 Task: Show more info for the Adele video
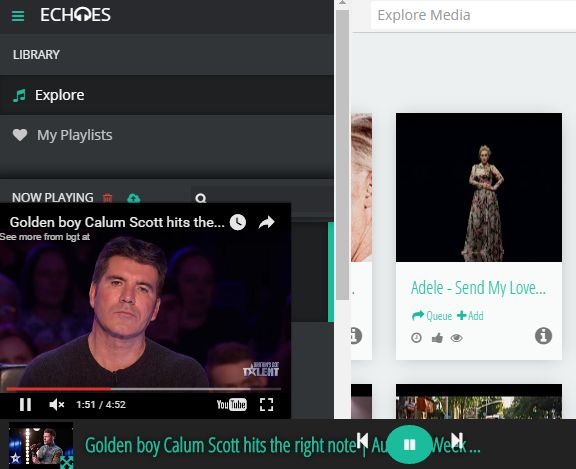[543, 336]
